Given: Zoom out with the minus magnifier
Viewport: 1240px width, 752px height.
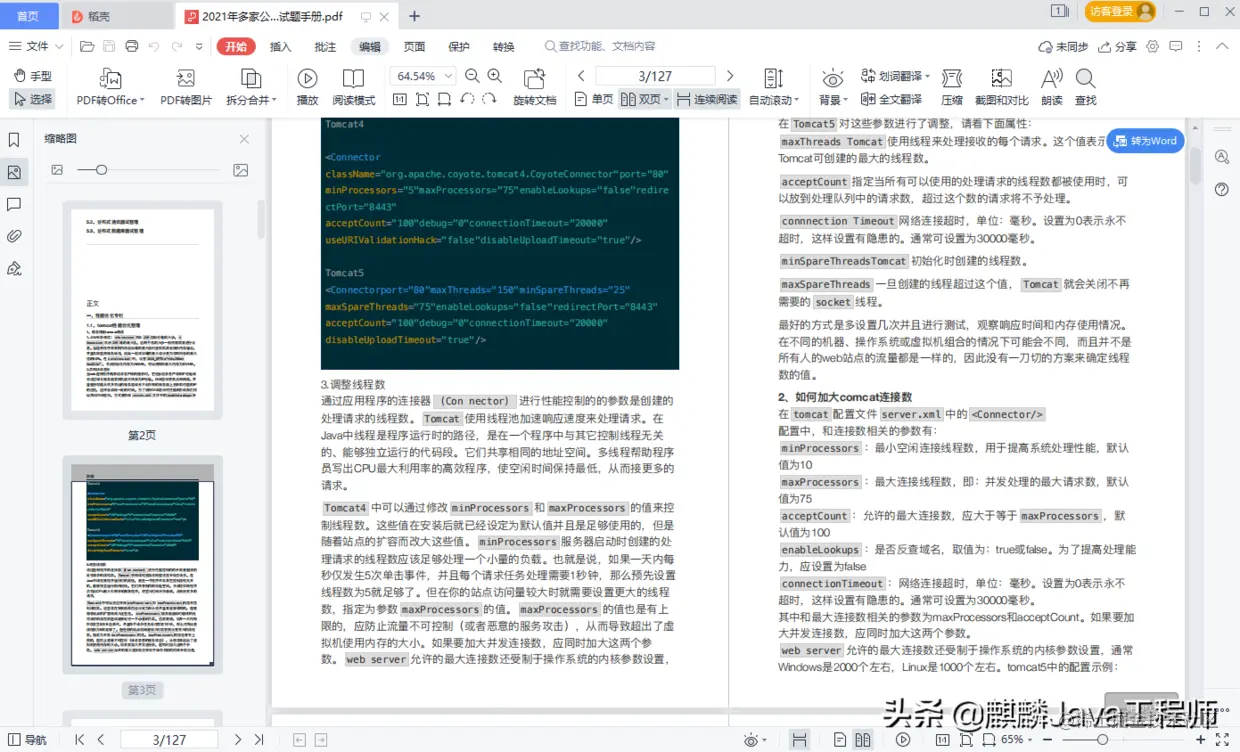Looking at the screenshot, I should point(471,76).
